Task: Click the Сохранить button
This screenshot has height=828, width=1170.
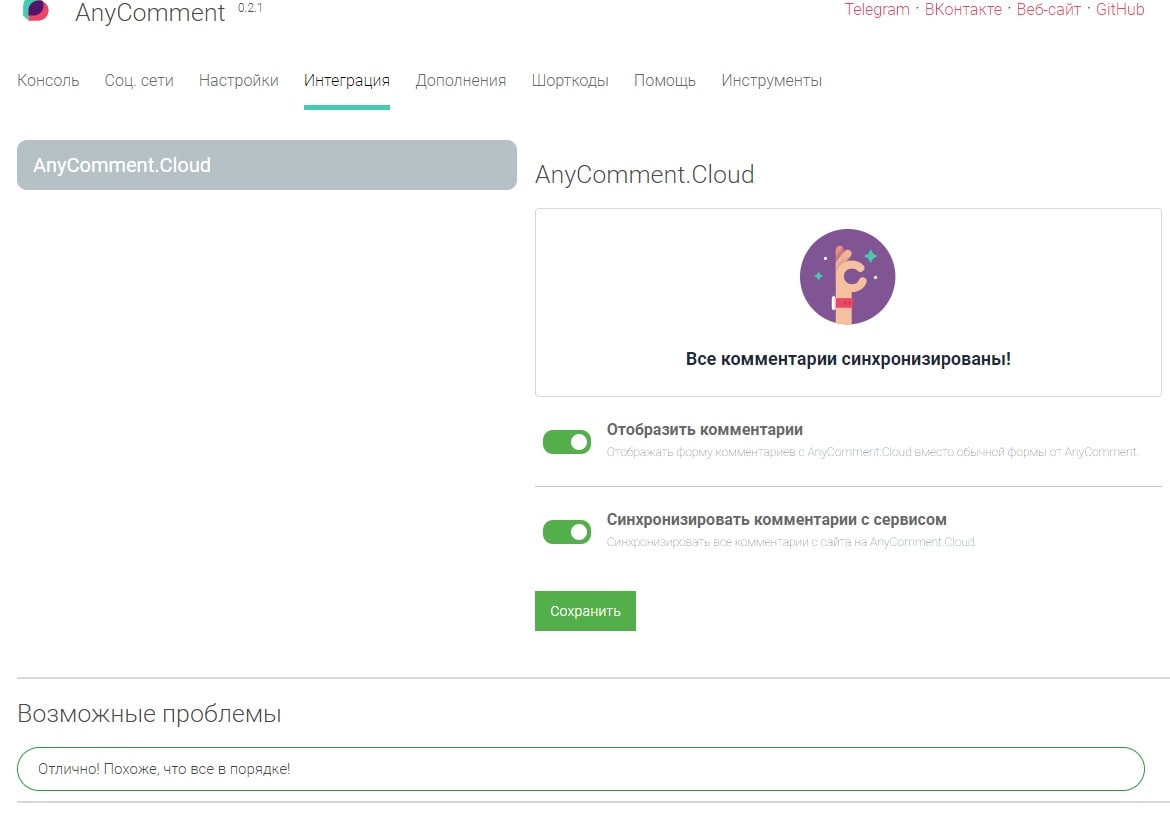Action: (x=585, y=611)
